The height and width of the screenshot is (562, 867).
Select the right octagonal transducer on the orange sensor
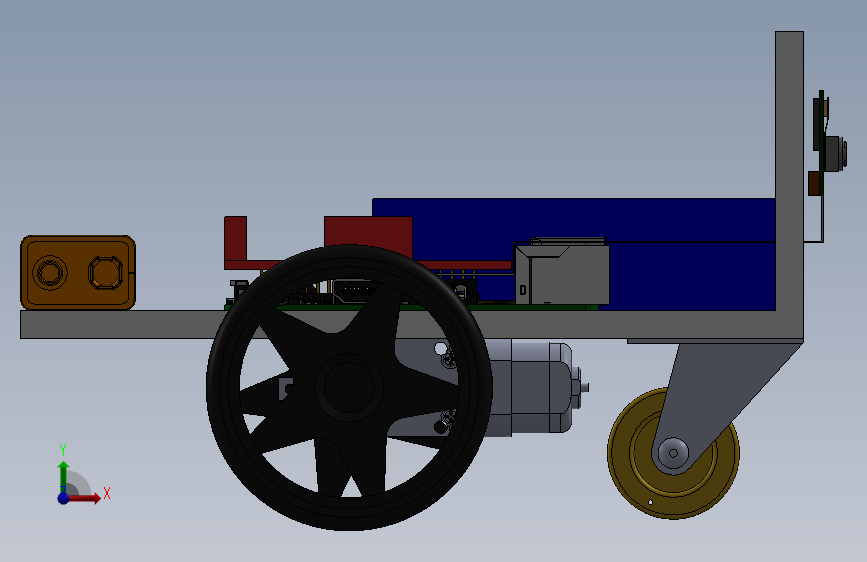pyautogui.click(x=106, y=273)
